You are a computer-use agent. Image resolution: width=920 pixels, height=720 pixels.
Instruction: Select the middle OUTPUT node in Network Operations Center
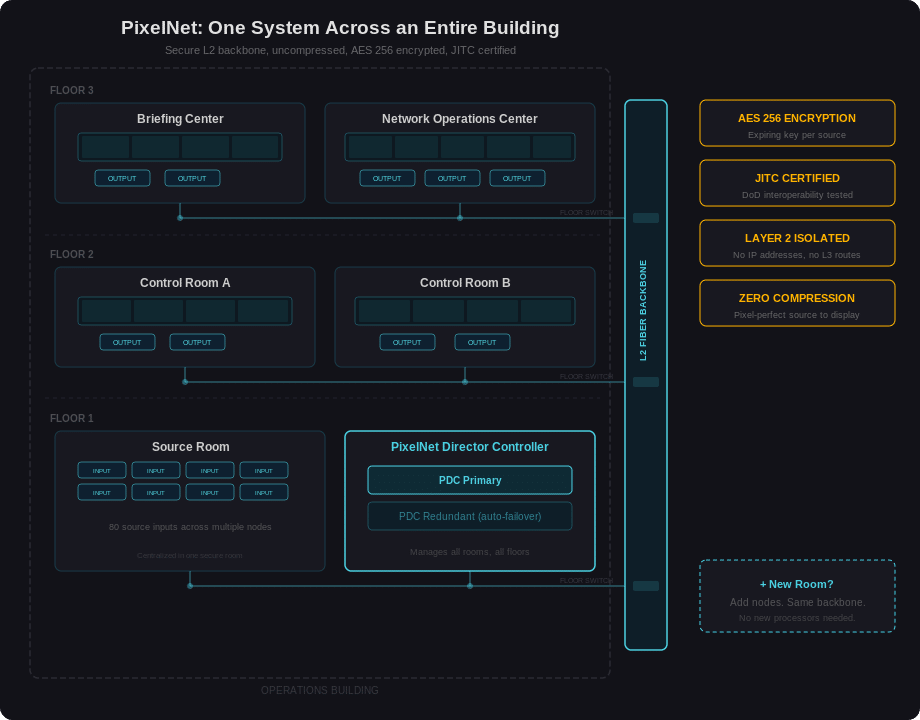452,178
